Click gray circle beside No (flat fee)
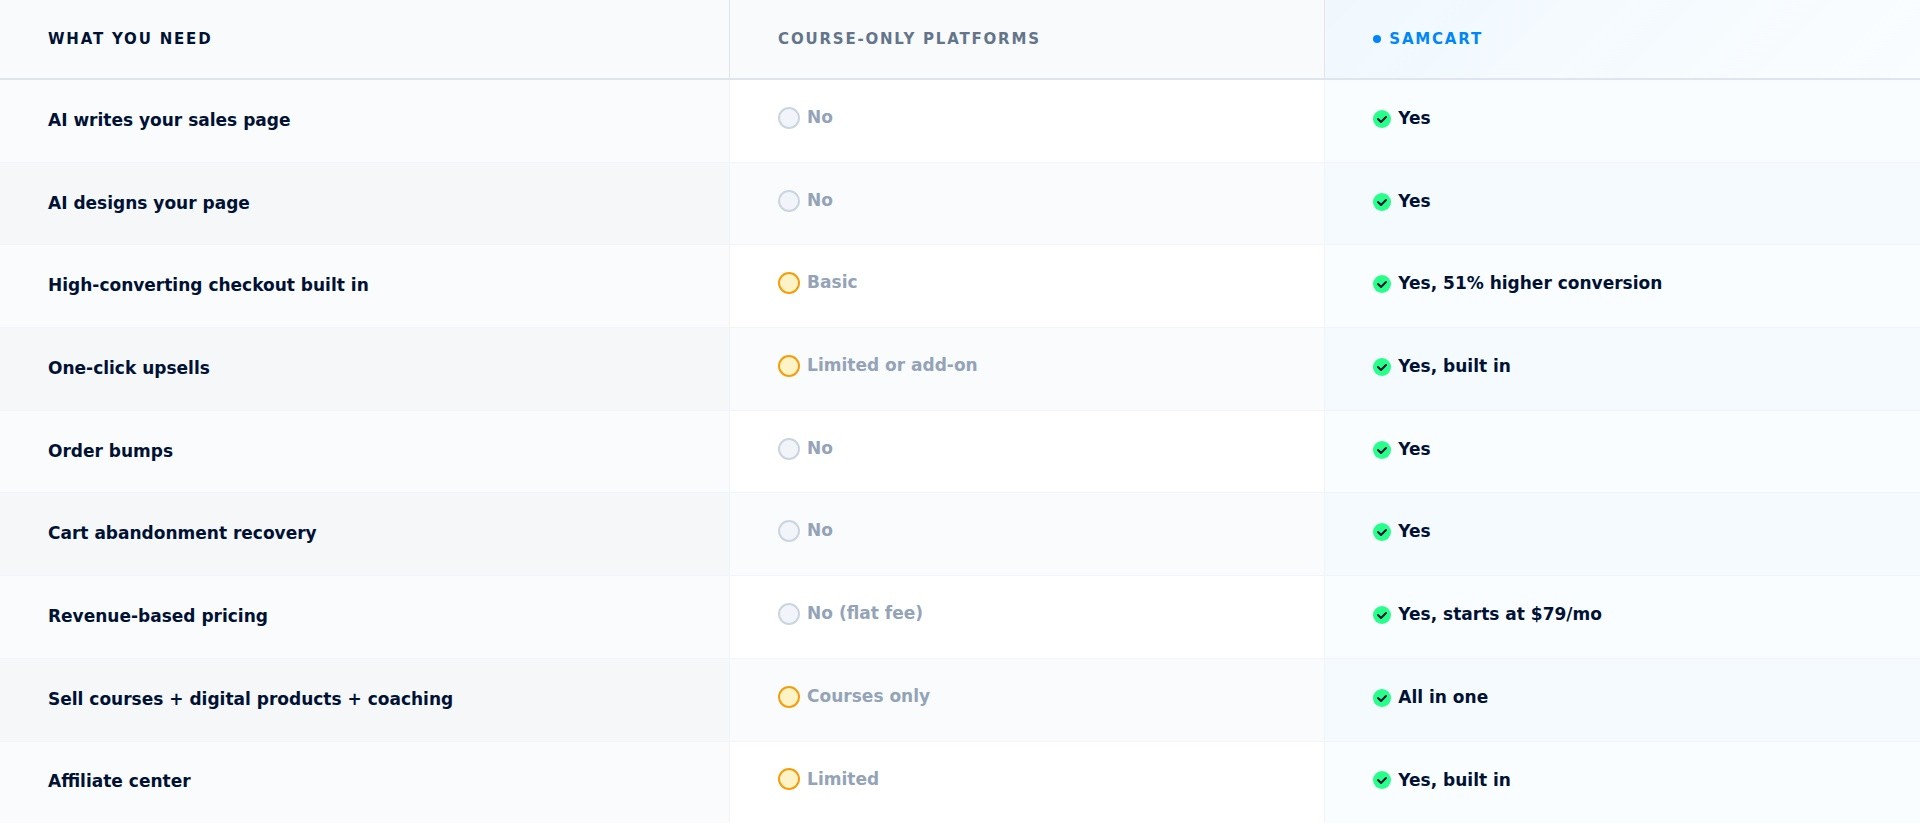1920x825 pixels. 789,614
